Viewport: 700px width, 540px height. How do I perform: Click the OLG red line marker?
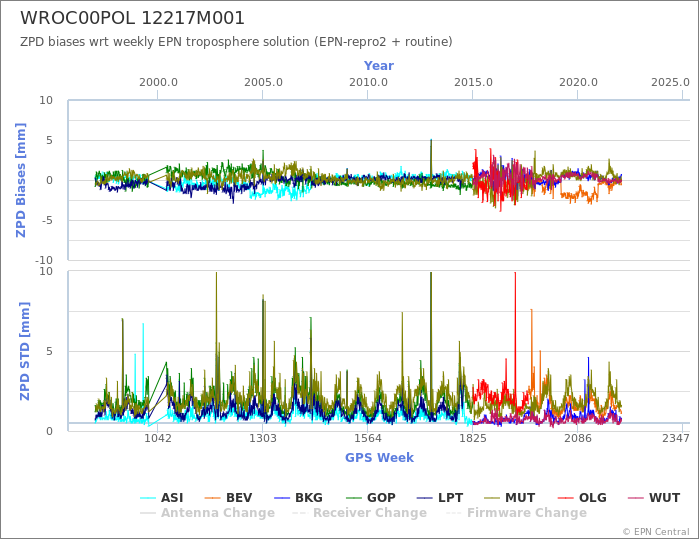(566, 498)
